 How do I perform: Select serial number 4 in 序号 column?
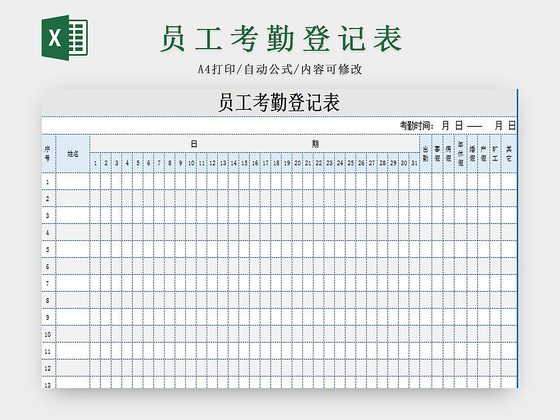pyautogui.click(x=48, y=232)
